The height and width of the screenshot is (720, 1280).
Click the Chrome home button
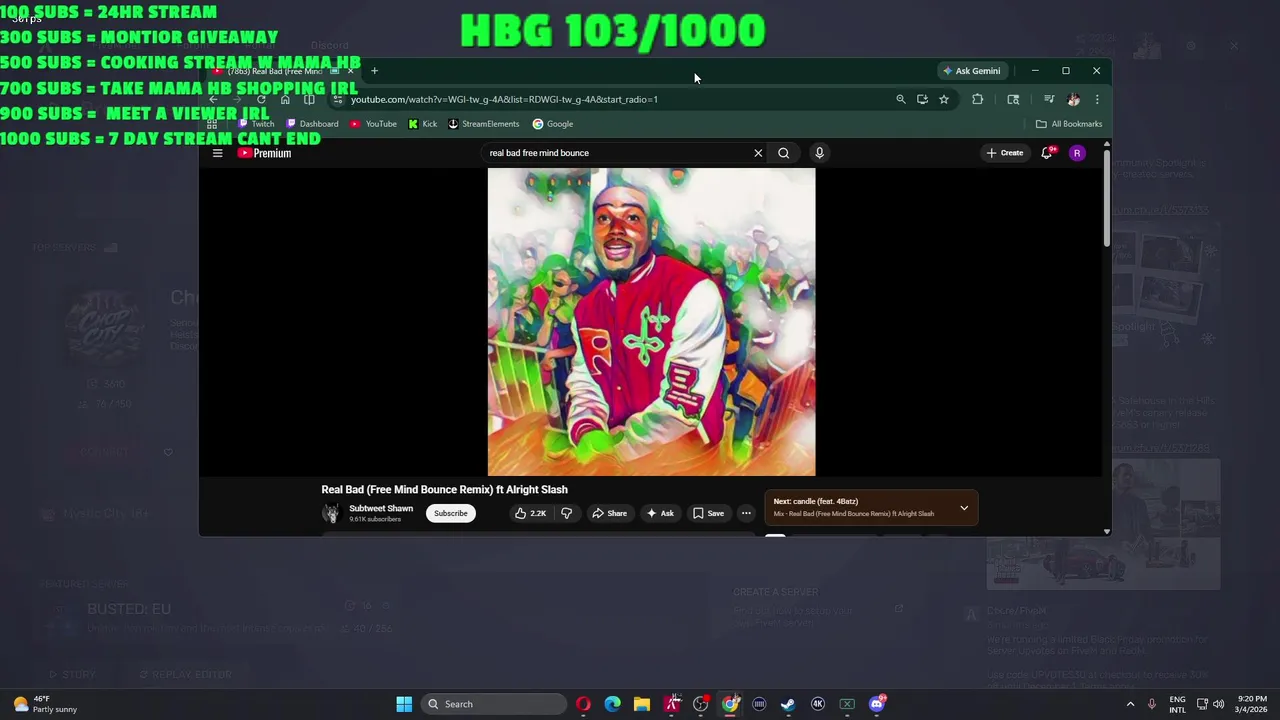[285, 99]
